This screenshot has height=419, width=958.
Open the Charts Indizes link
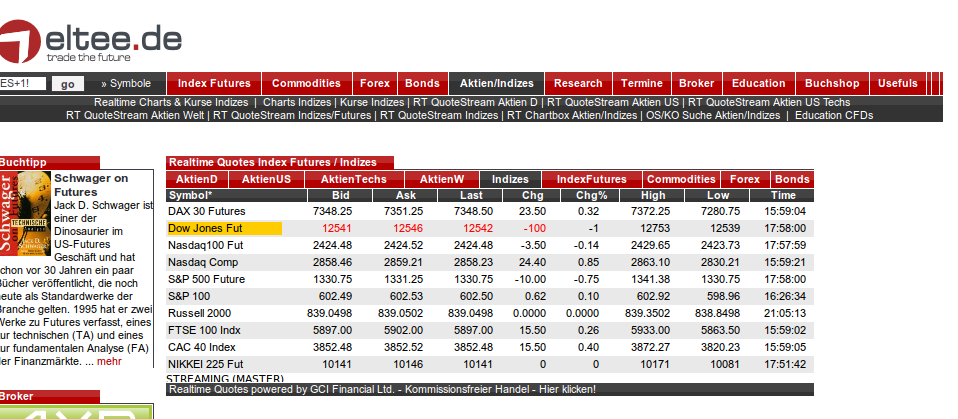[297, 102]
